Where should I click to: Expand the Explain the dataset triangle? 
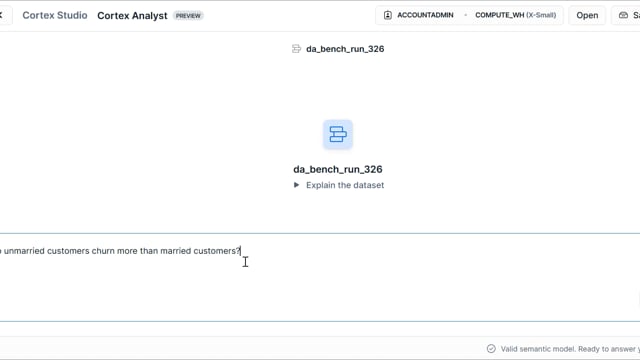(x=296, y=185)
